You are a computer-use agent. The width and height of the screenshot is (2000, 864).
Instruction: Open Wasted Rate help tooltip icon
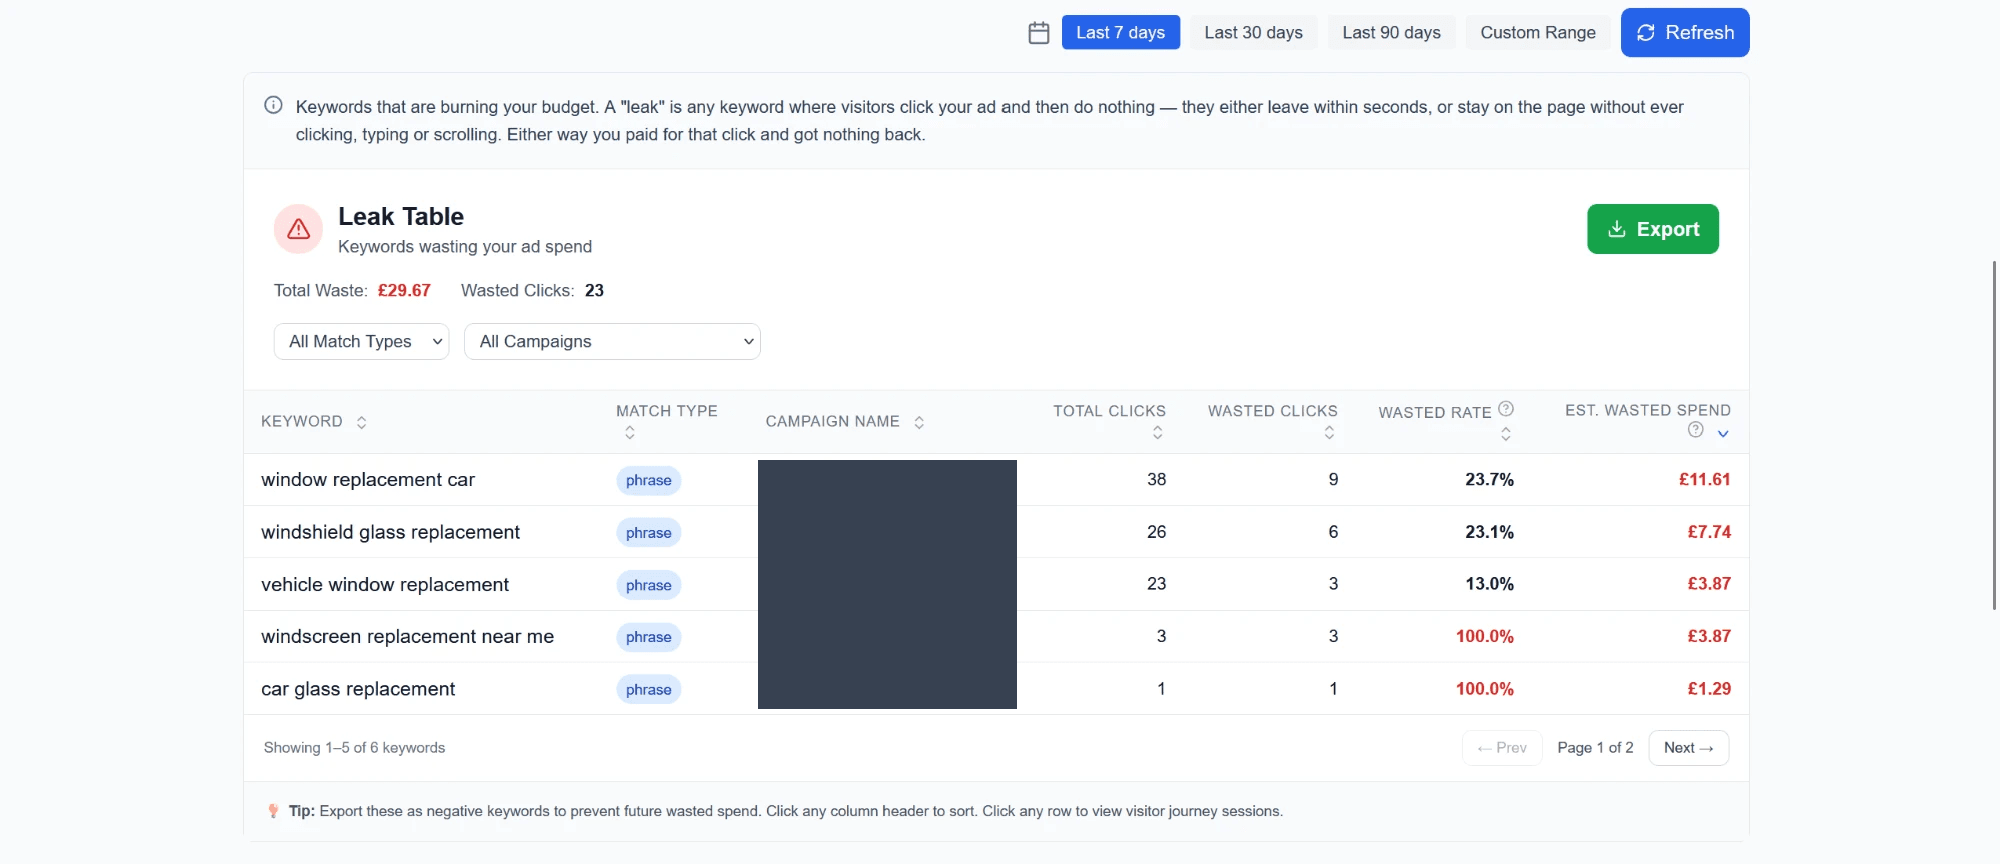pos(1506,409)
